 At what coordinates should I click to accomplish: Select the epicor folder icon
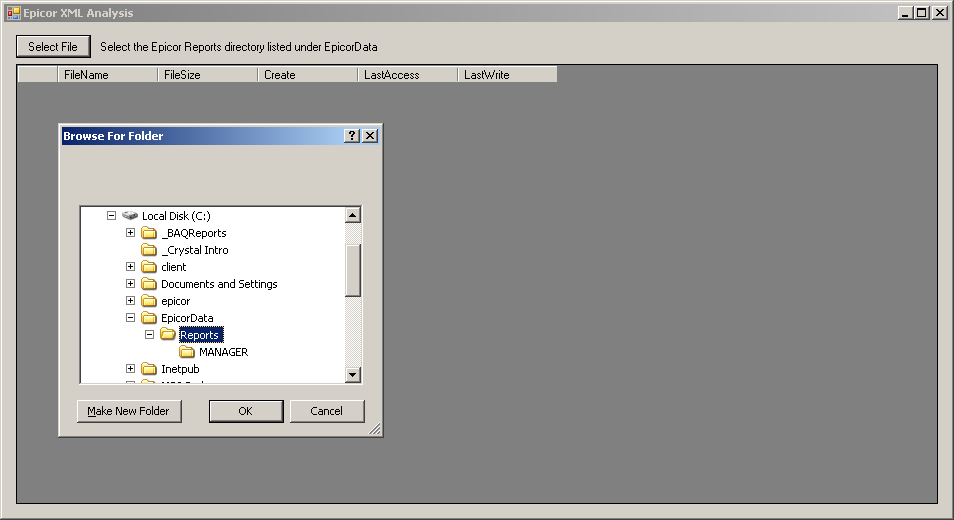148,301
